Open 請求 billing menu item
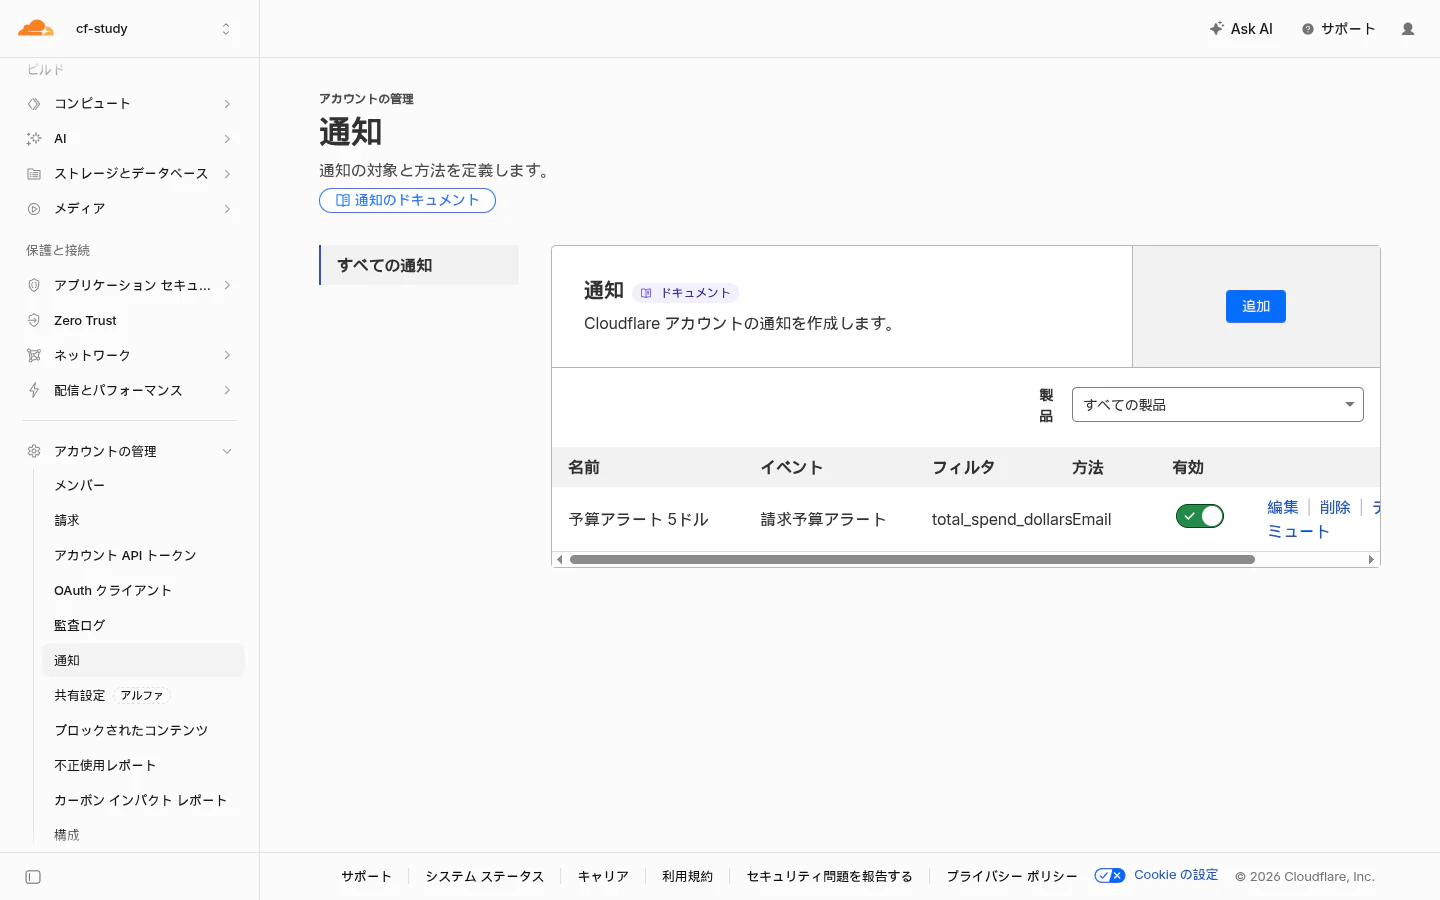This screenshot has height=900, width=1440. pyautogui.click(x=143, y=520)
